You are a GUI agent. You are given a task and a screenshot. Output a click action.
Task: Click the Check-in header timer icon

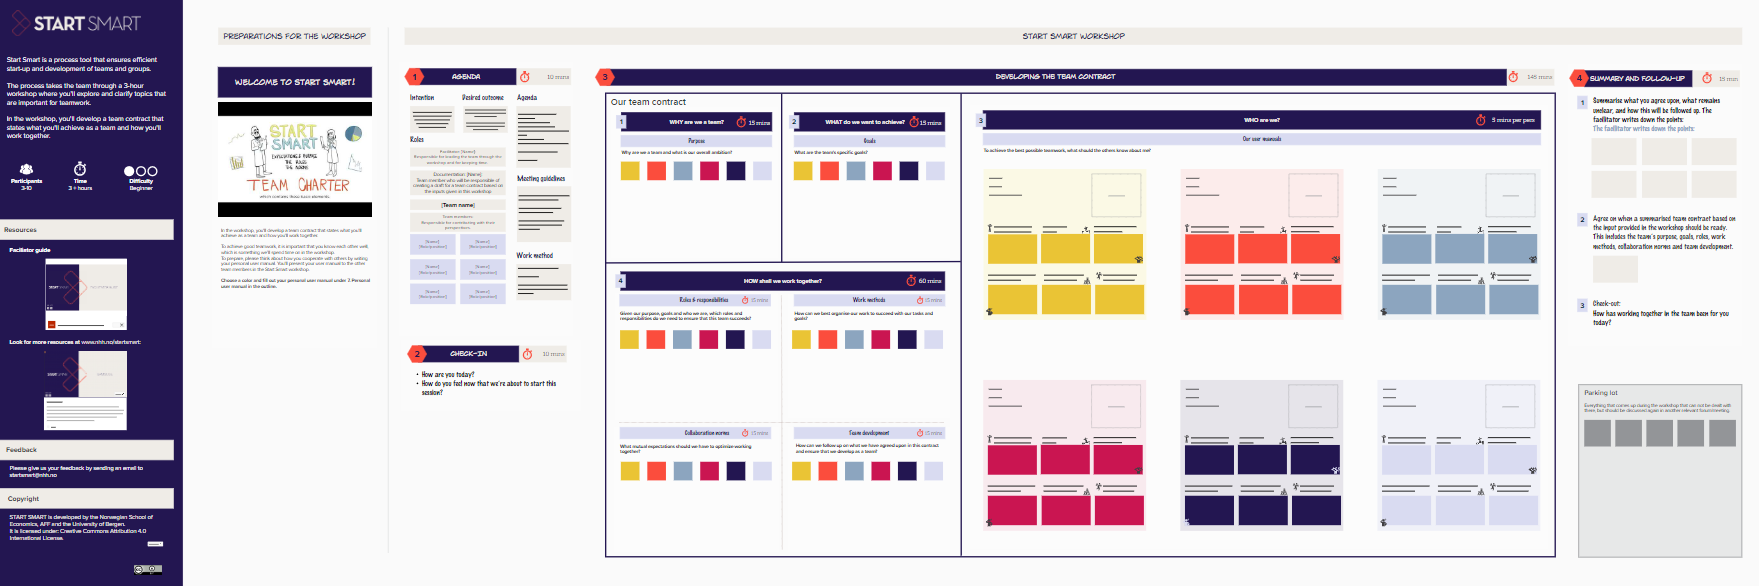527,354
